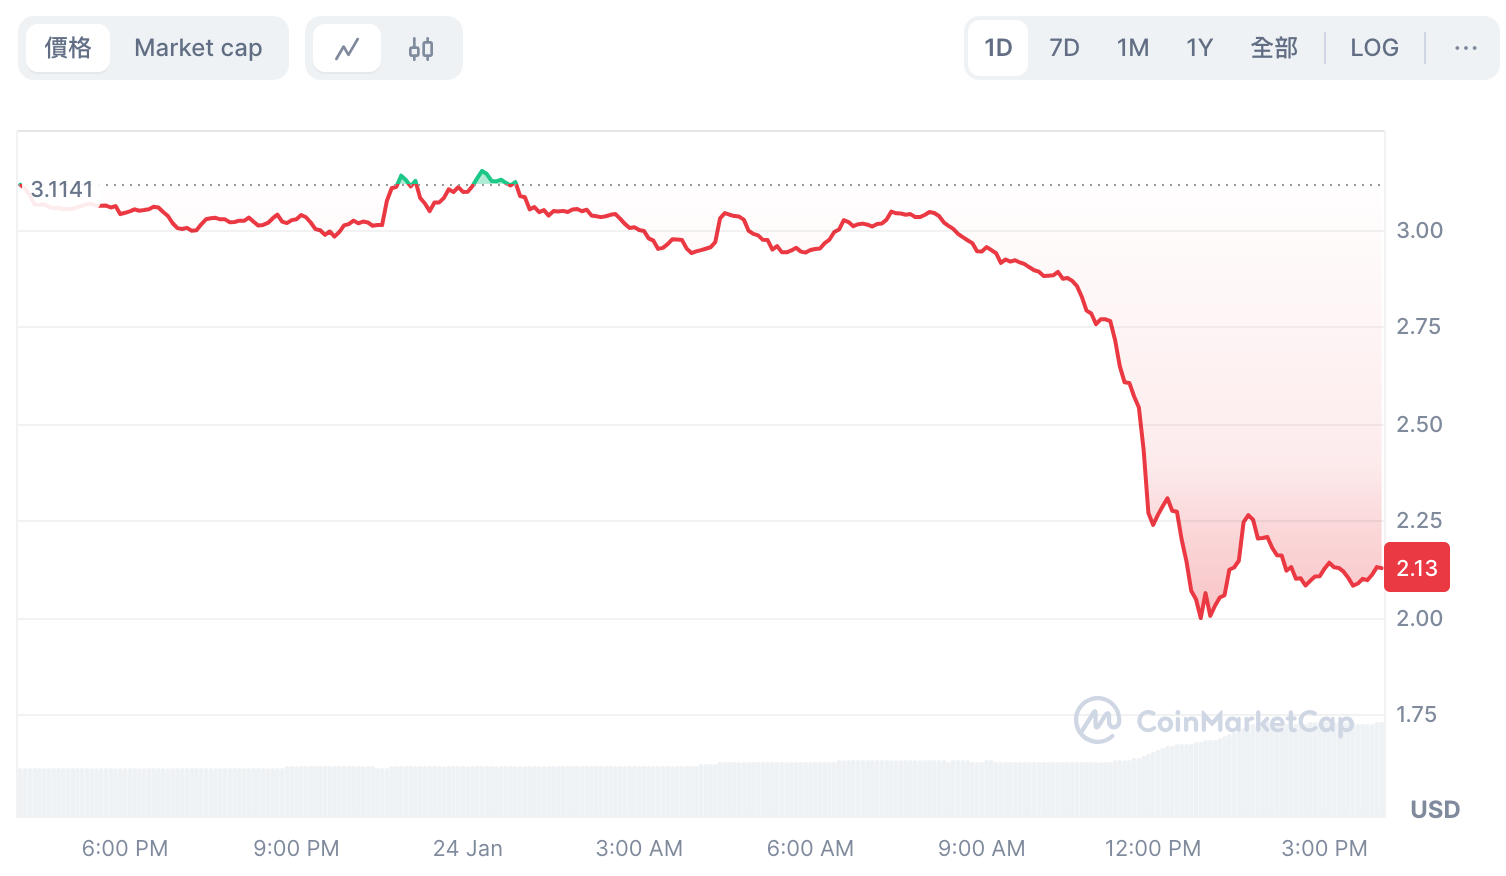Click the dotted 3.1141 reference price label
The height and width of the screenshot is (876, 1506).
click(x=60, y=189)
